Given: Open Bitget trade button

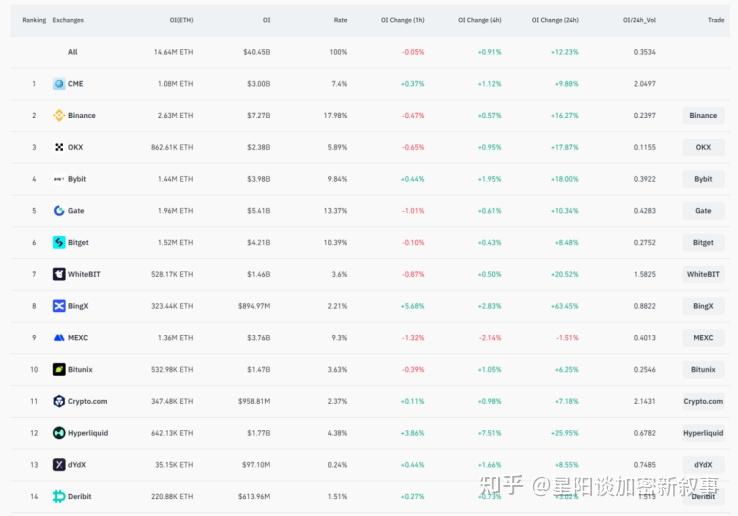Looking at the screenshot, I should point(703,242).
